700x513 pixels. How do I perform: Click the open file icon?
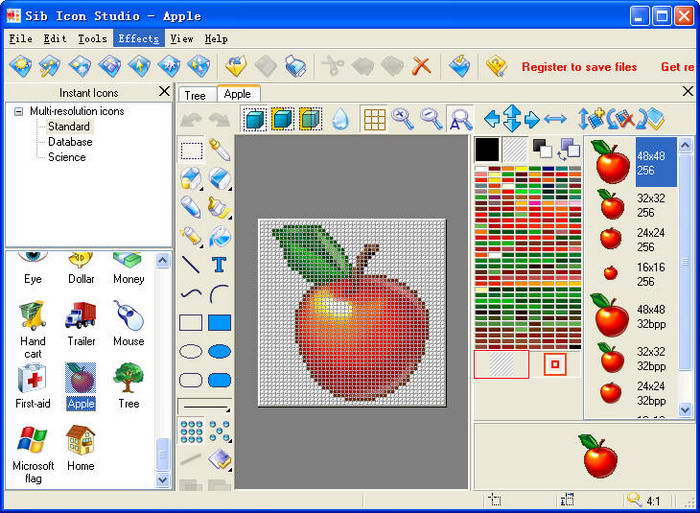[235, 66]
